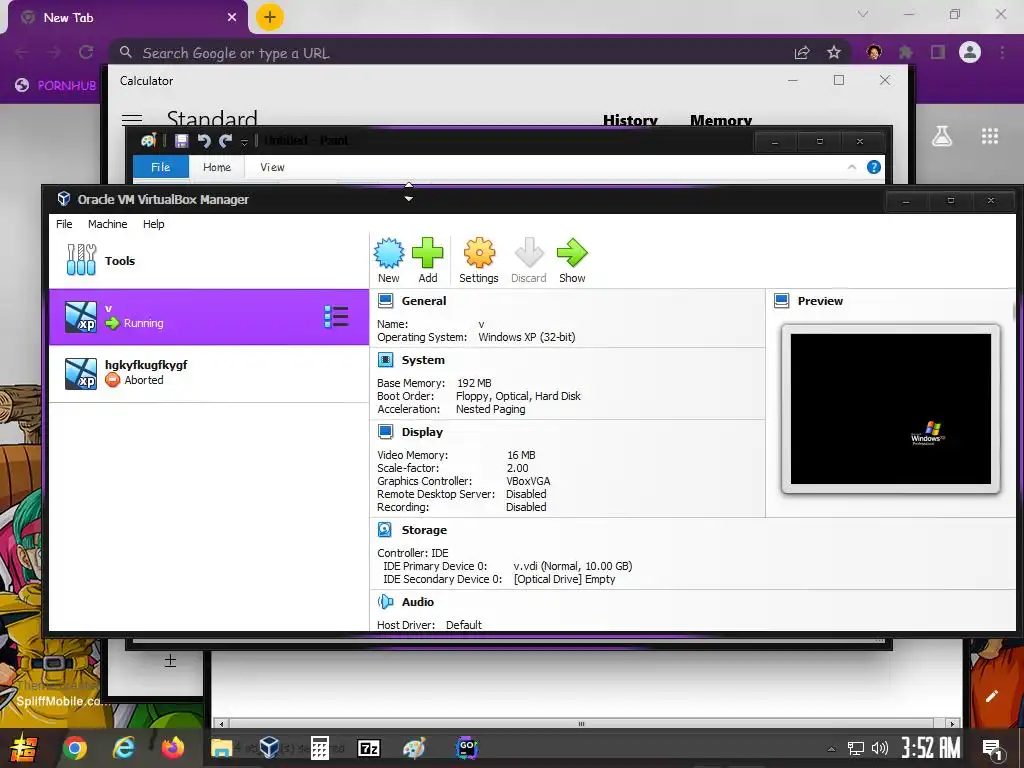Open the Machine menu in VirtualBox
The height and width of the screenshot is (768, 1024).
(108, 224)
